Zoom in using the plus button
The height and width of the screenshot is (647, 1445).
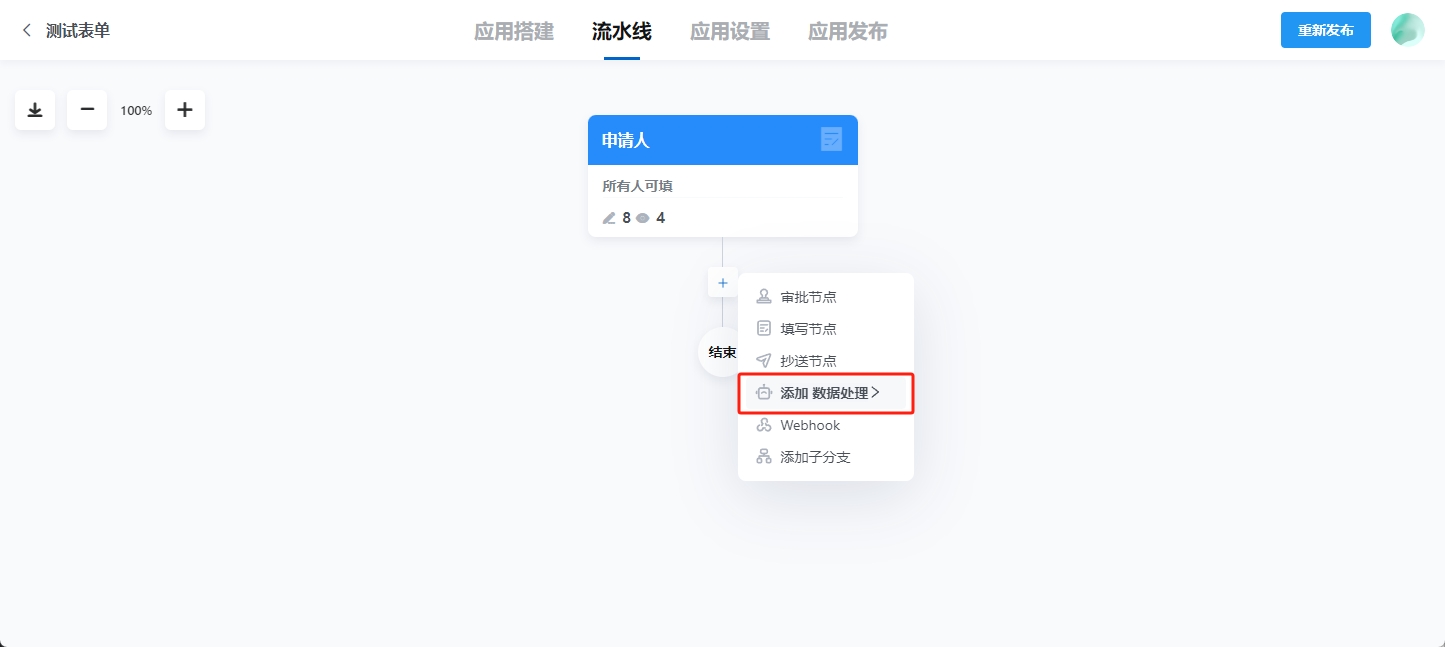tap(184, 110)
